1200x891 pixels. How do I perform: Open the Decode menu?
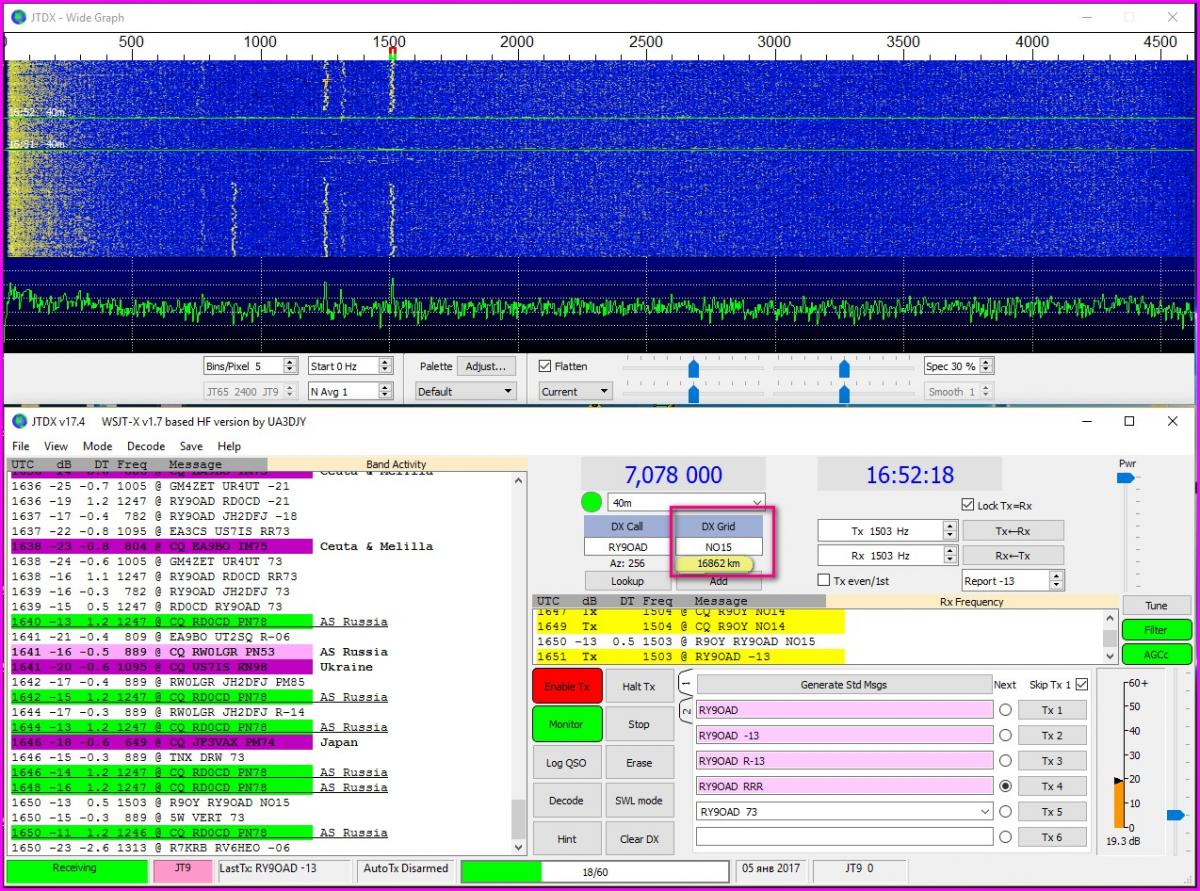point(145,446)
